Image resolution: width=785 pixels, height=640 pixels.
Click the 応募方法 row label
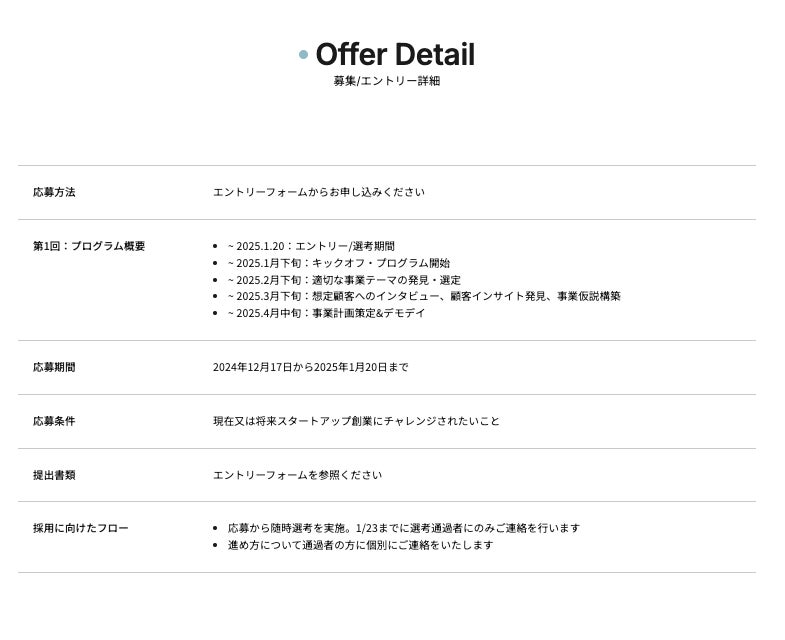pyautogui.click(x=54, y=192)
